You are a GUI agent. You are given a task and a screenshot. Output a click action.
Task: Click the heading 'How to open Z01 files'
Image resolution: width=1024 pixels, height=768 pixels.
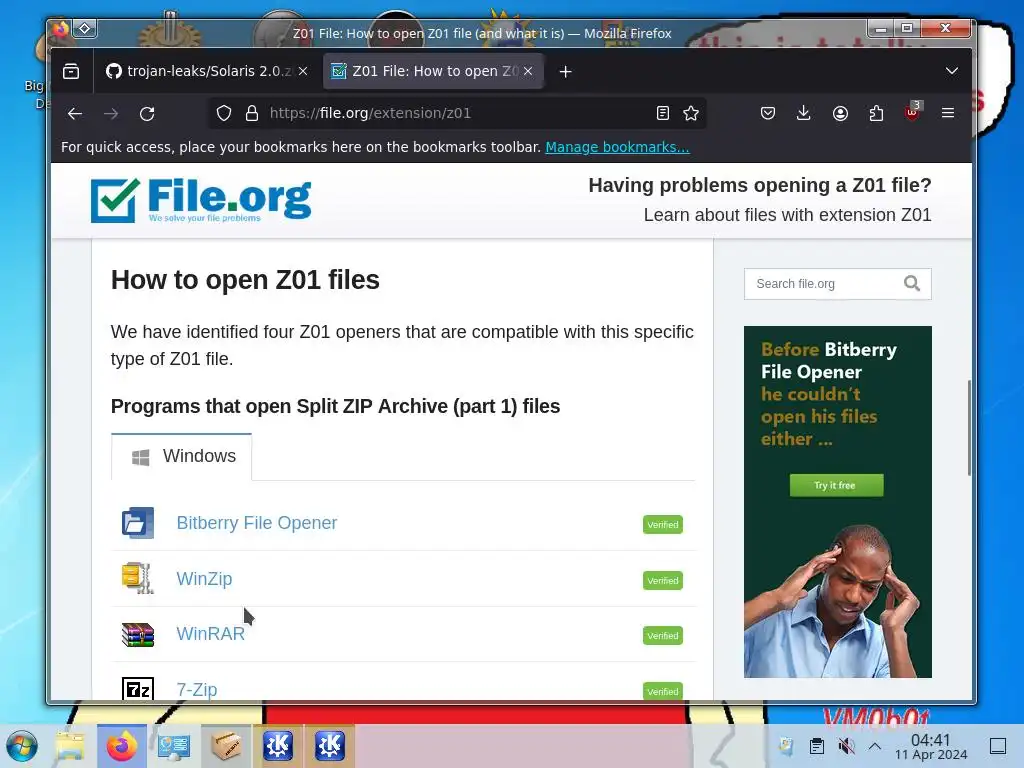[245, 280]
